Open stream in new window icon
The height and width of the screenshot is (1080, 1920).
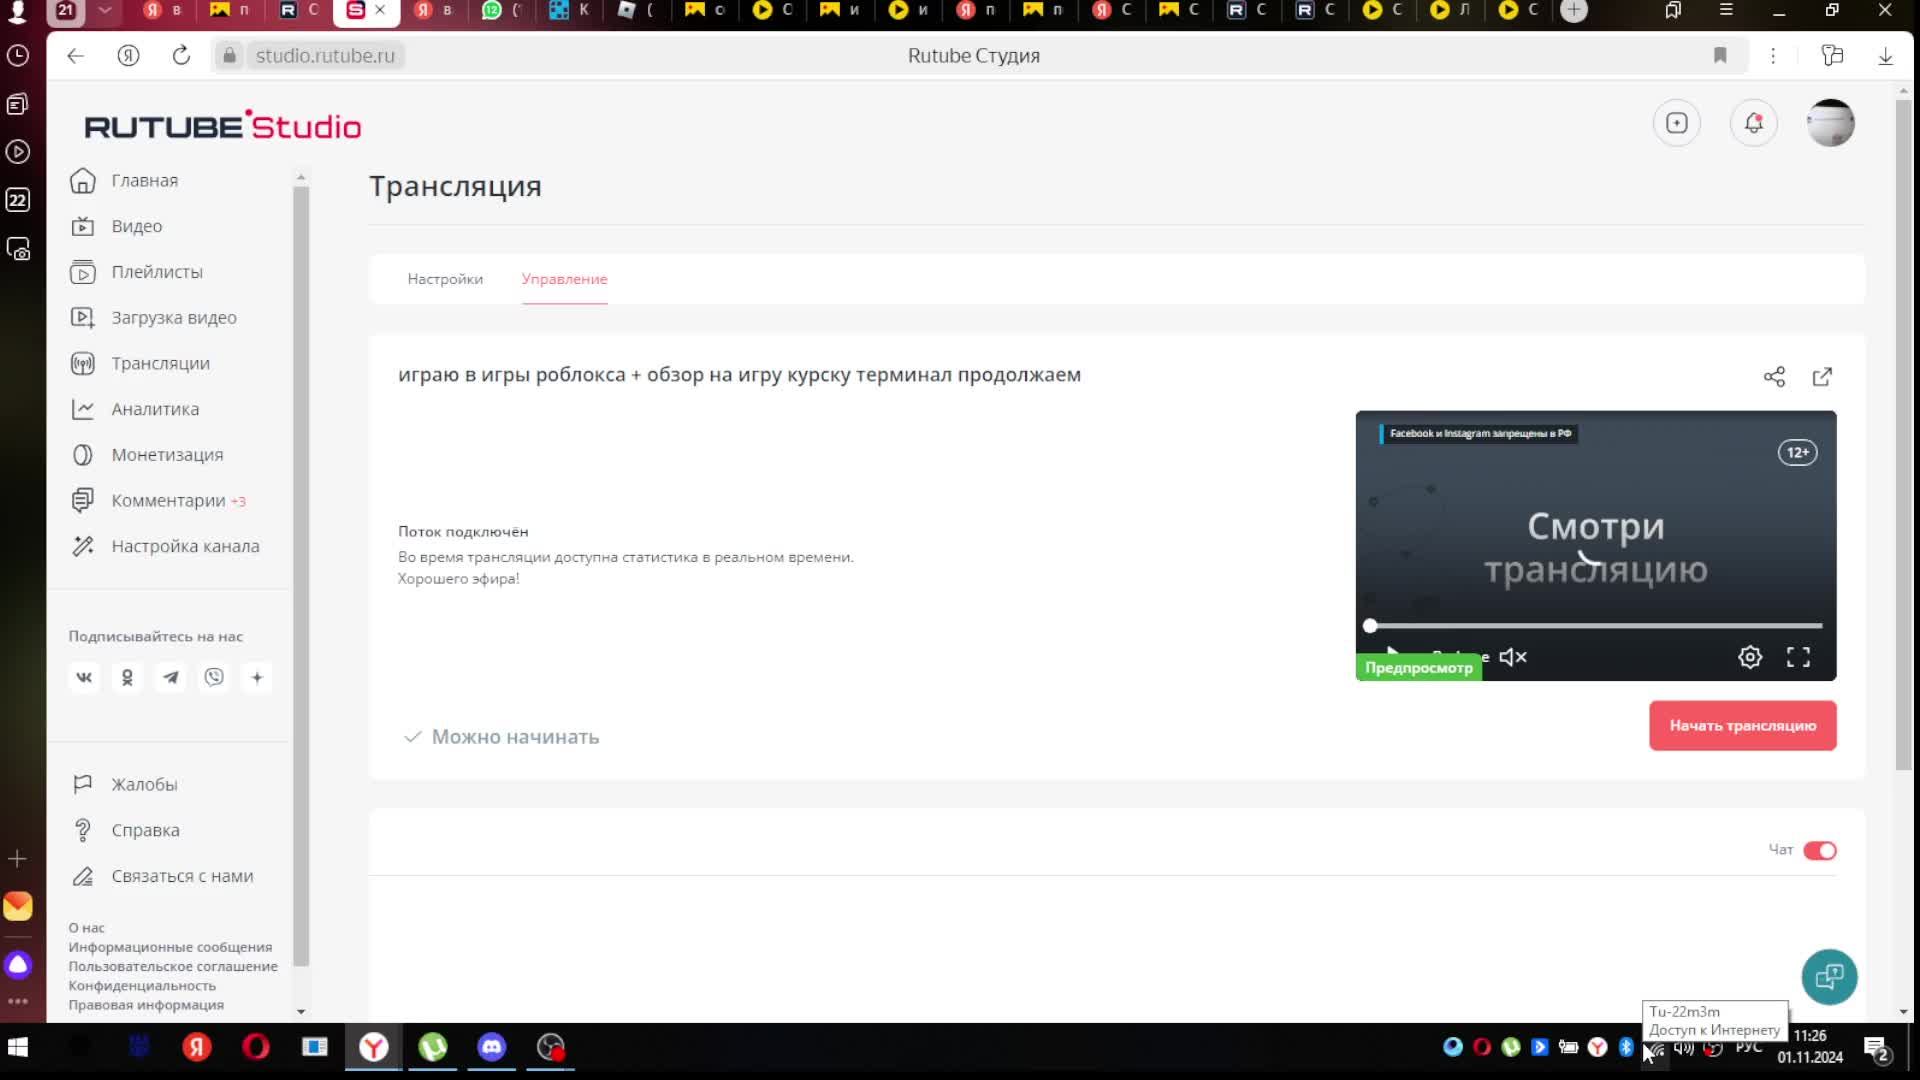[x=1822, y=377]
